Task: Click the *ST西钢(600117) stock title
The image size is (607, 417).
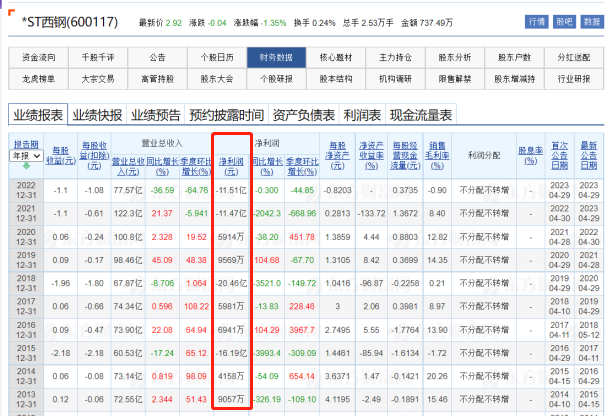Action: [x=70, y=22]
